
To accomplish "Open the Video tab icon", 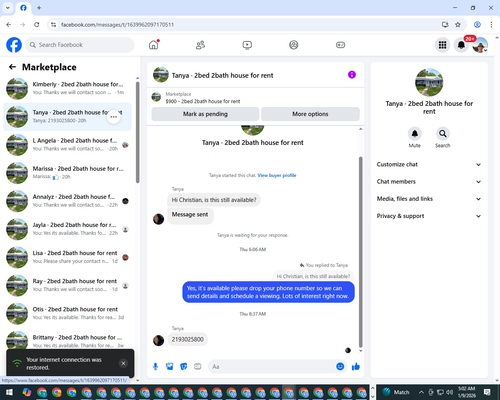I will point(247,45).
